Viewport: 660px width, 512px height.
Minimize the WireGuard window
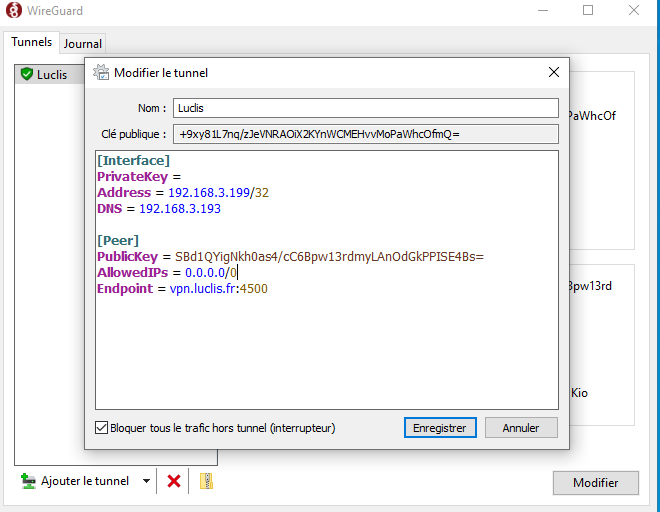[543, 10]
